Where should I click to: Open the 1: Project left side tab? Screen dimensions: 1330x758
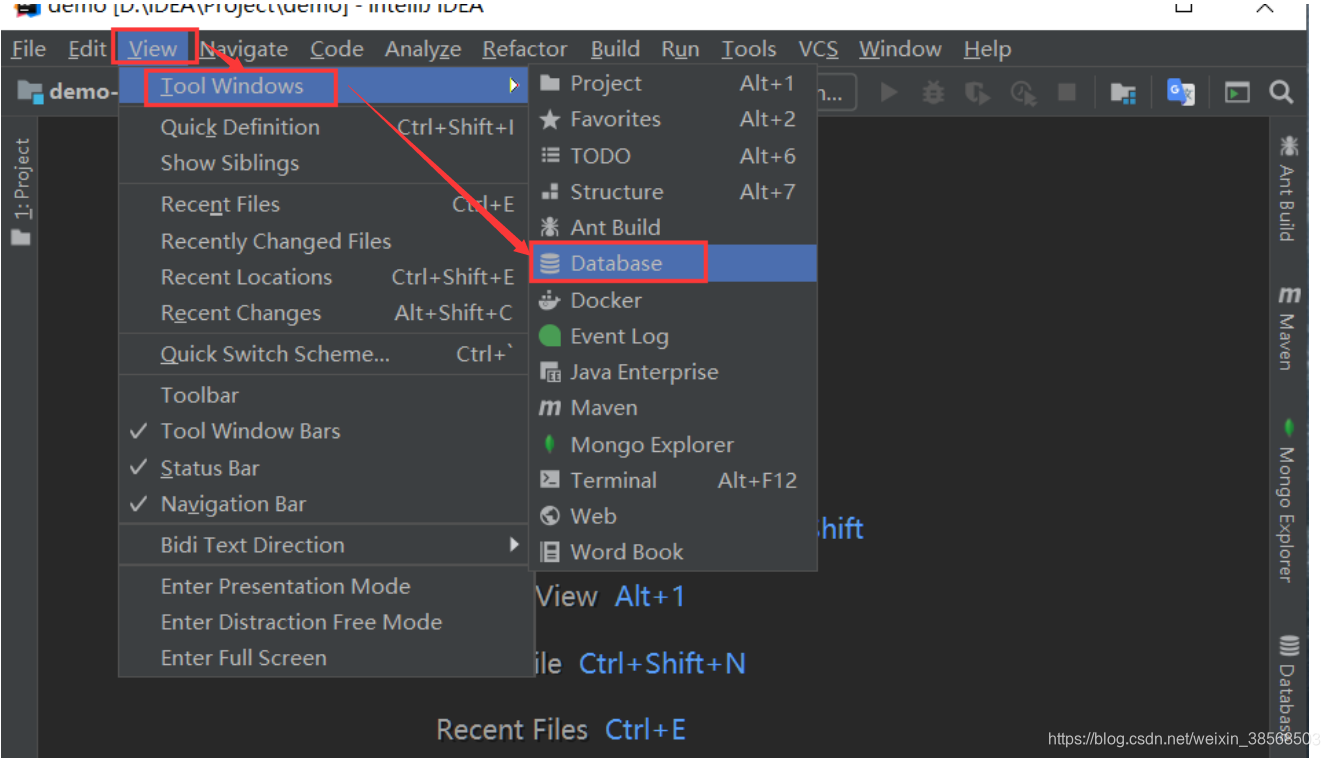click(x=21, y=191)
